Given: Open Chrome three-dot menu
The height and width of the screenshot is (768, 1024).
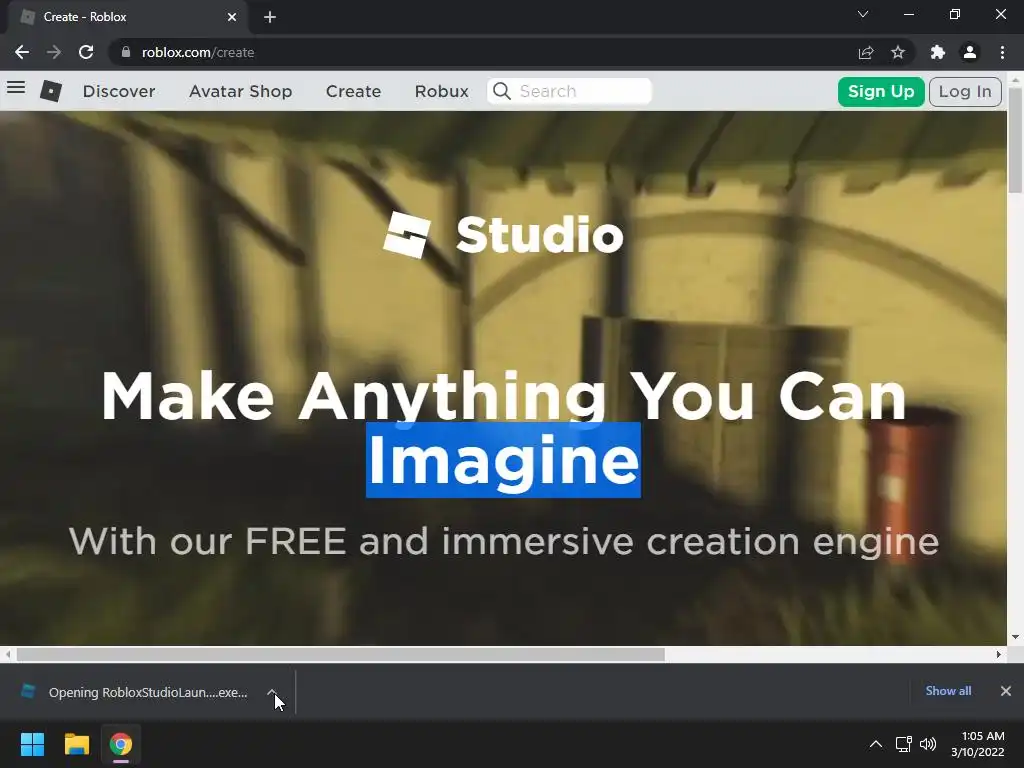Looking at the screenshot, I should (x=1002, y=52).
